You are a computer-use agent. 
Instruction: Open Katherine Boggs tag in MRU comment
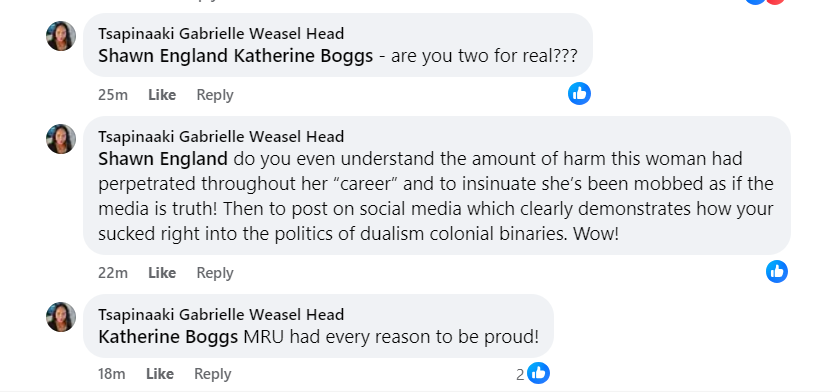pos(168,337)
